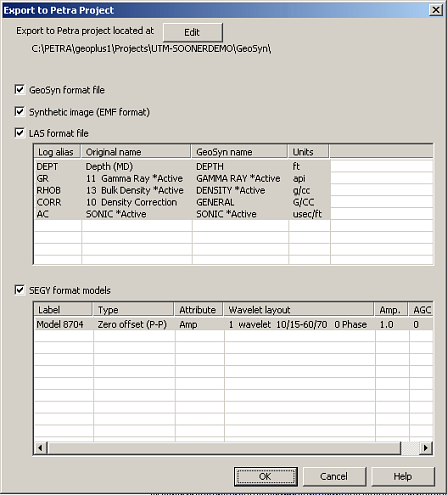Screen dimensions: 447x495
Task: Click the Cancel button
Action: 334,476
